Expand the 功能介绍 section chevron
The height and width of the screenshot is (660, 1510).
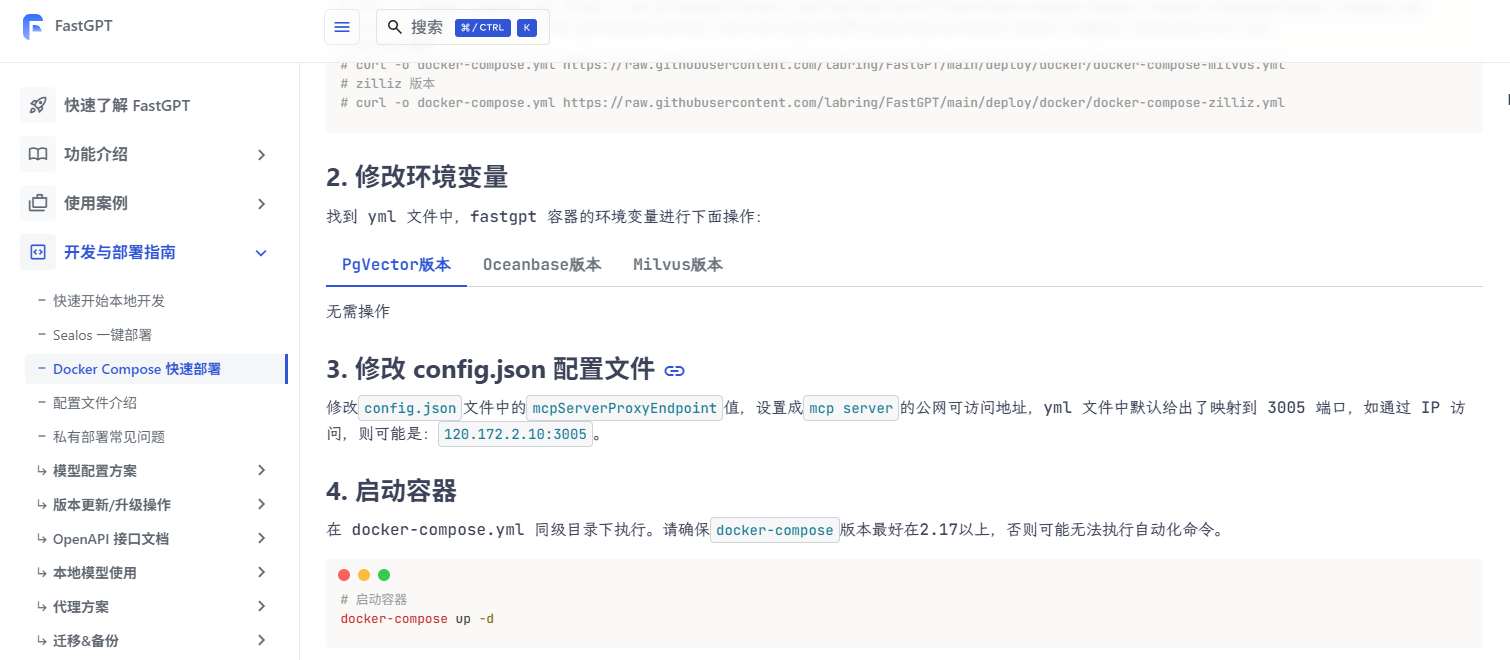click(x=261, y=155)
